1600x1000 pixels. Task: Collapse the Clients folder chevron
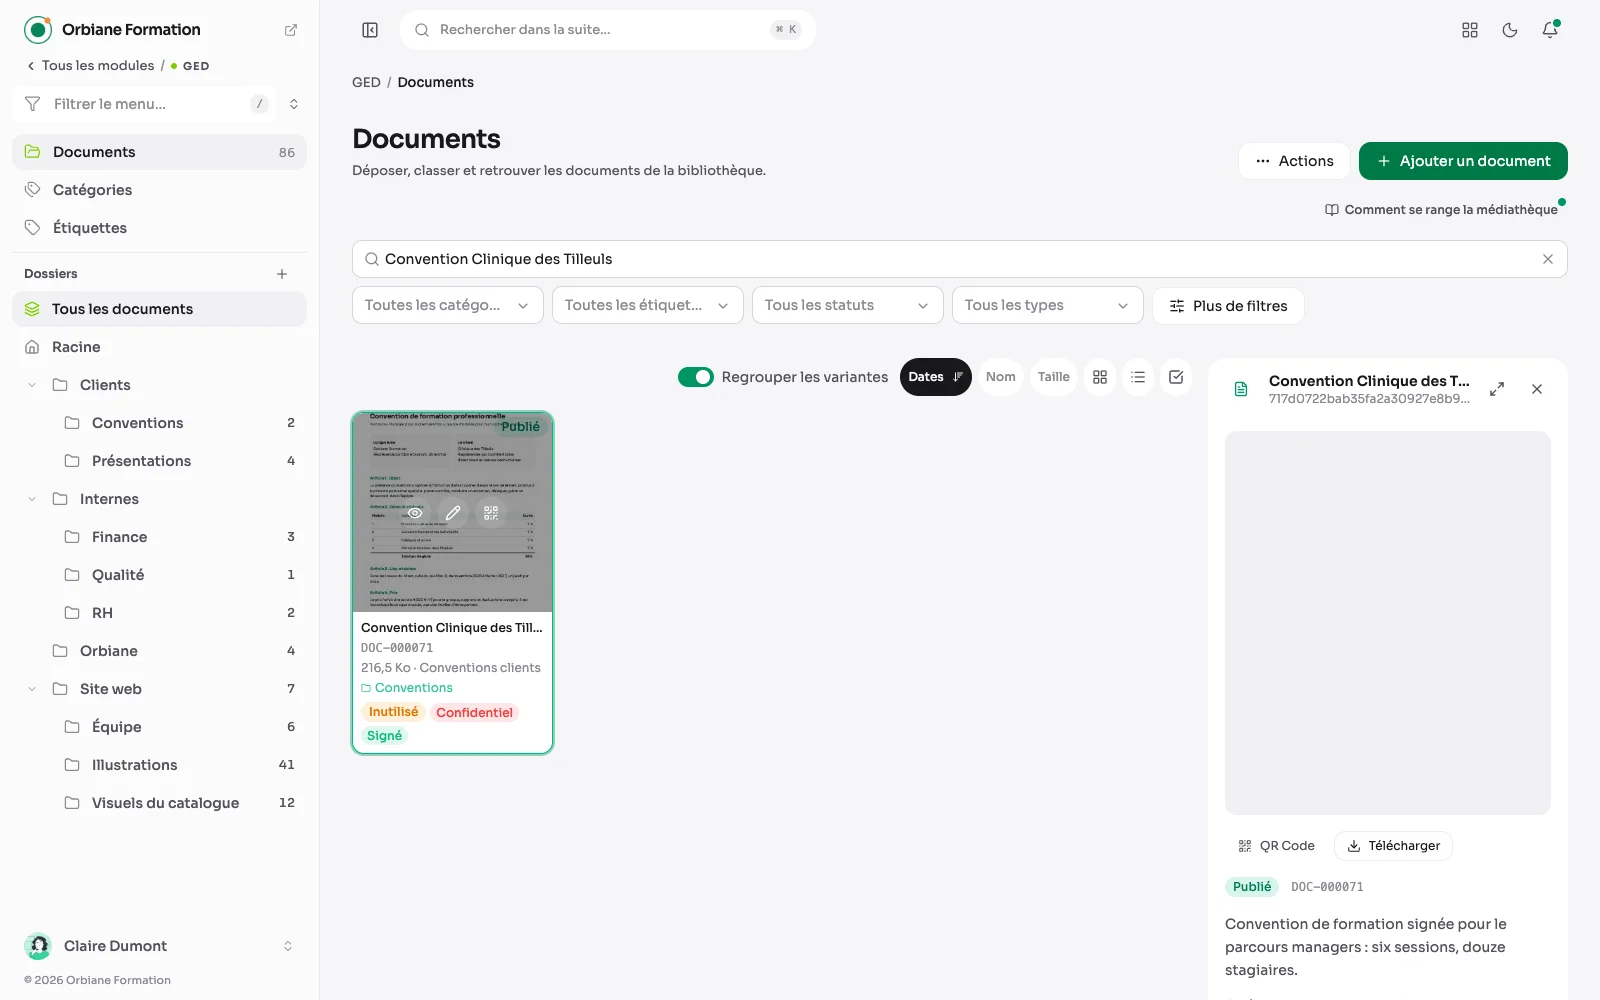point(32,385)
